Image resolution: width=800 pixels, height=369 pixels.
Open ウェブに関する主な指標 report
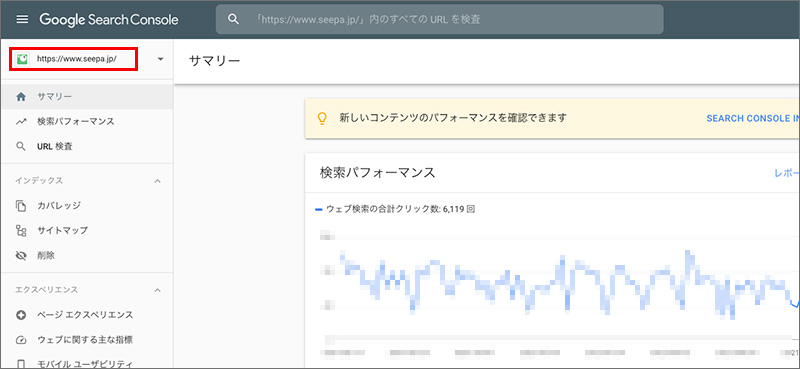tap(87, 340)
